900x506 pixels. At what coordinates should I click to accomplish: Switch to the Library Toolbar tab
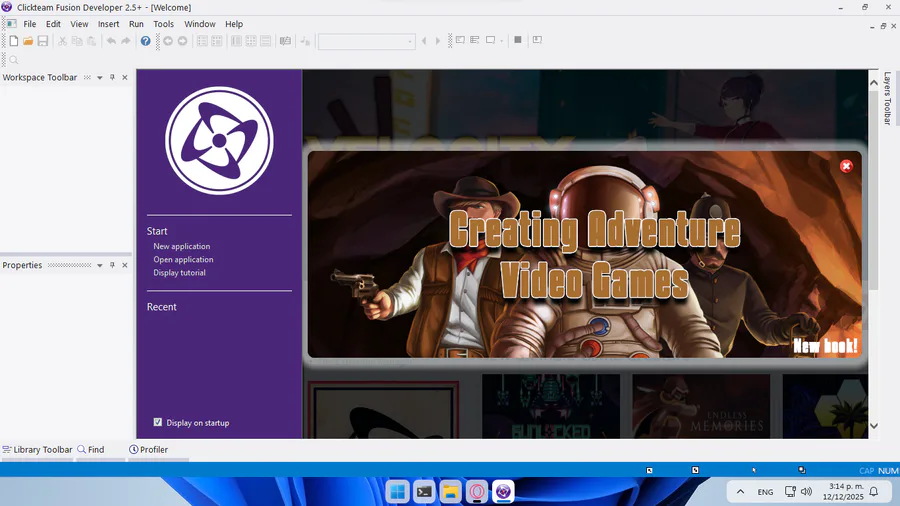pyautogui.click(x=37, y=450)
